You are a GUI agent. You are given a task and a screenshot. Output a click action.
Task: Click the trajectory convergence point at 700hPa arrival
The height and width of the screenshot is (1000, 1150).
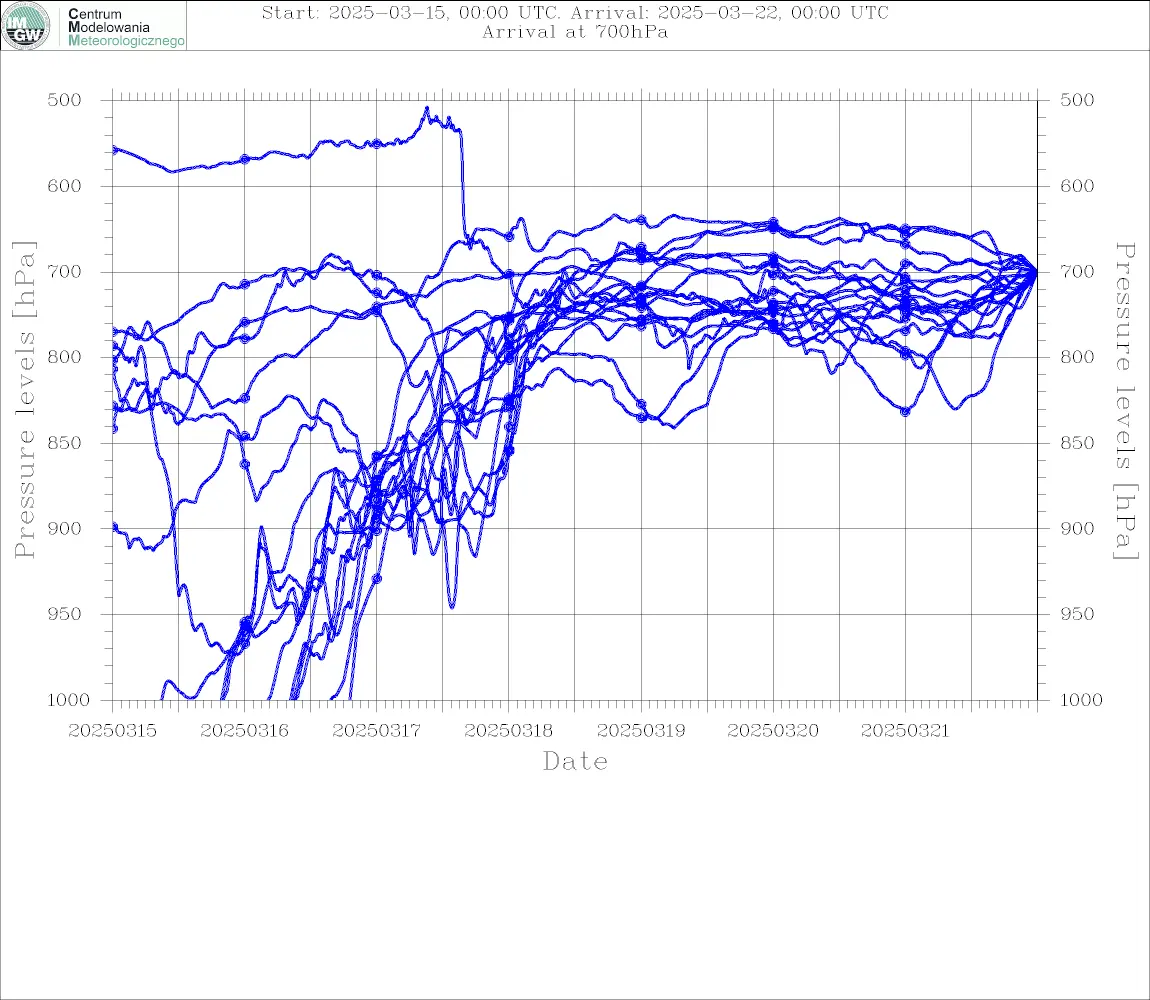(1036, 271)
